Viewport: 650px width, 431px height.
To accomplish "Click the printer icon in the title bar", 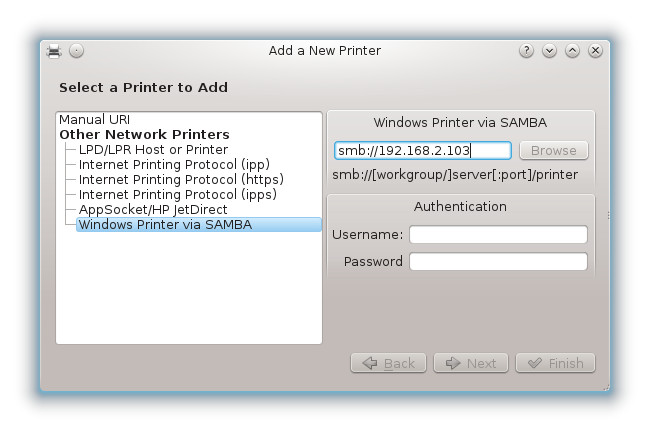I will [x=54, y=51].
